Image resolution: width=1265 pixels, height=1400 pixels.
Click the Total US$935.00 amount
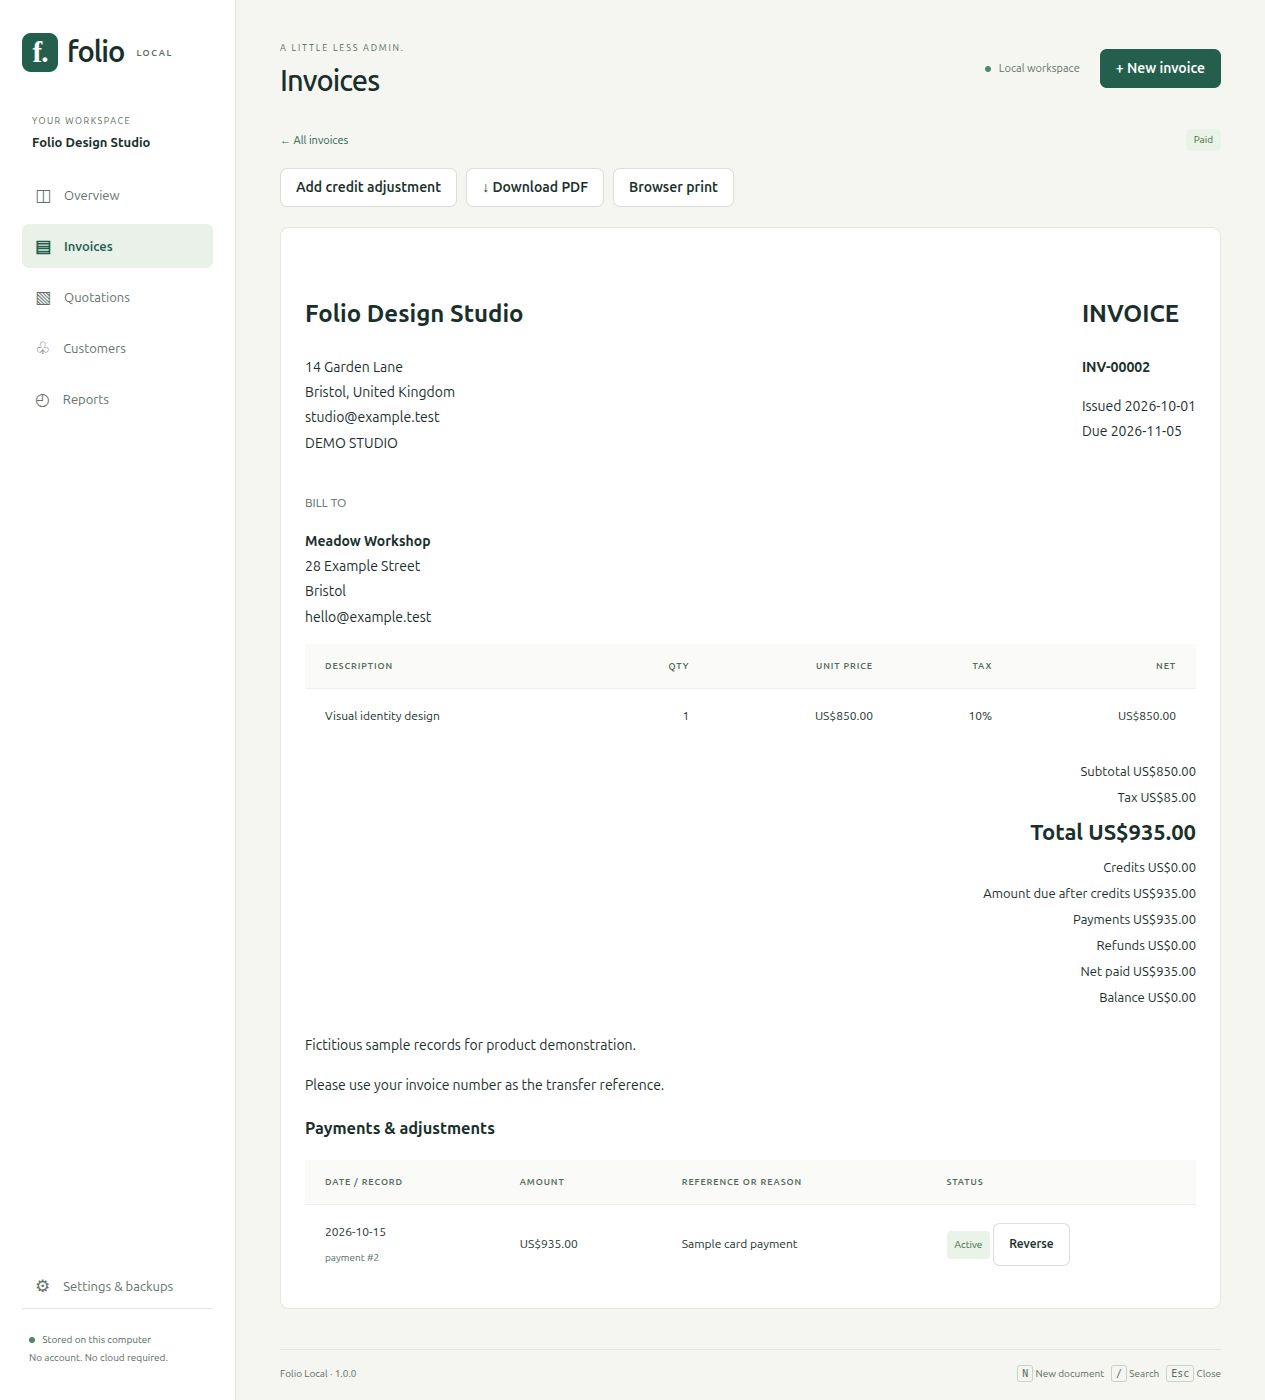click(x=1113, y=832)
